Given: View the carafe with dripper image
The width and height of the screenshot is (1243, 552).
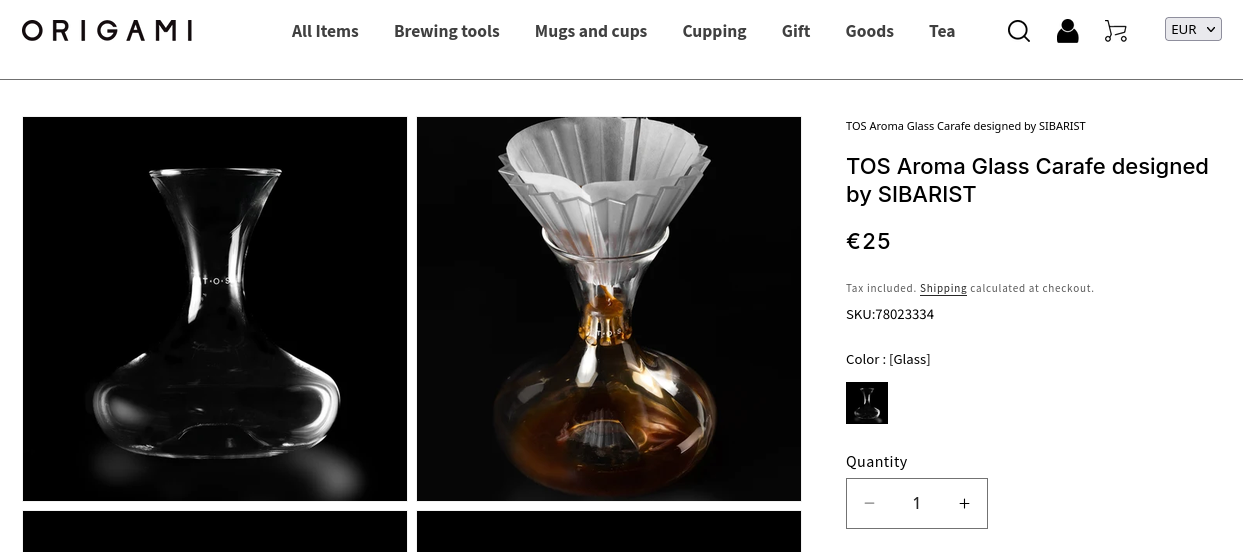Looking at the screenshot, I should pos(609,309).
